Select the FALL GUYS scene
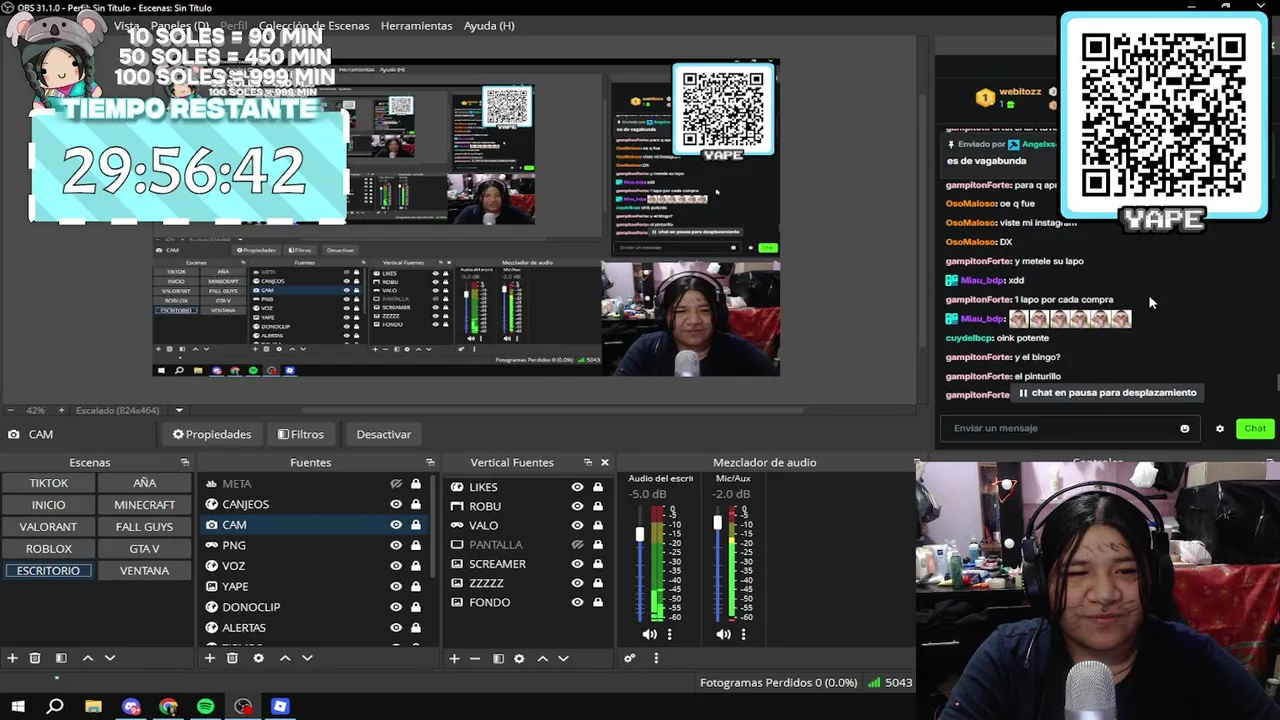The width and height of the screenshot is (1280, 720). point(144,527)
